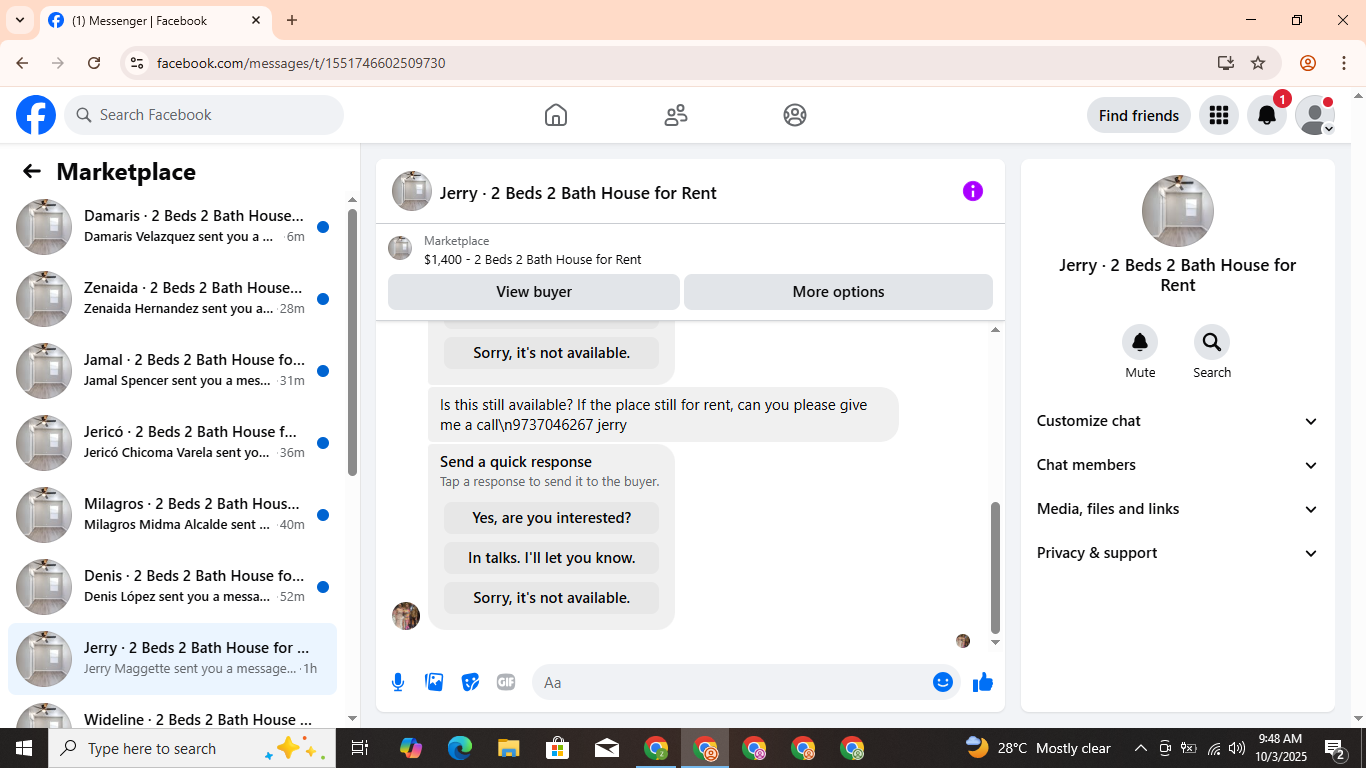The image size is (1366, 768).
Task: Open the clock showing 9:48 AM
Action: click(1279, 748)
